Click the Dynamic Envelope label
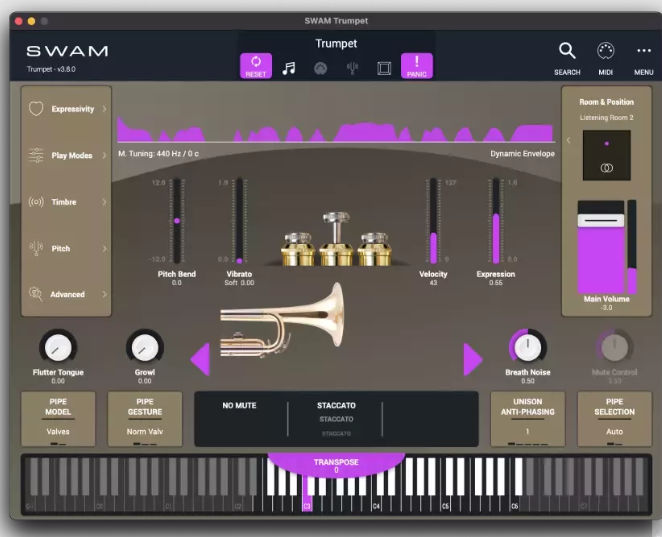 coord(522,154)
